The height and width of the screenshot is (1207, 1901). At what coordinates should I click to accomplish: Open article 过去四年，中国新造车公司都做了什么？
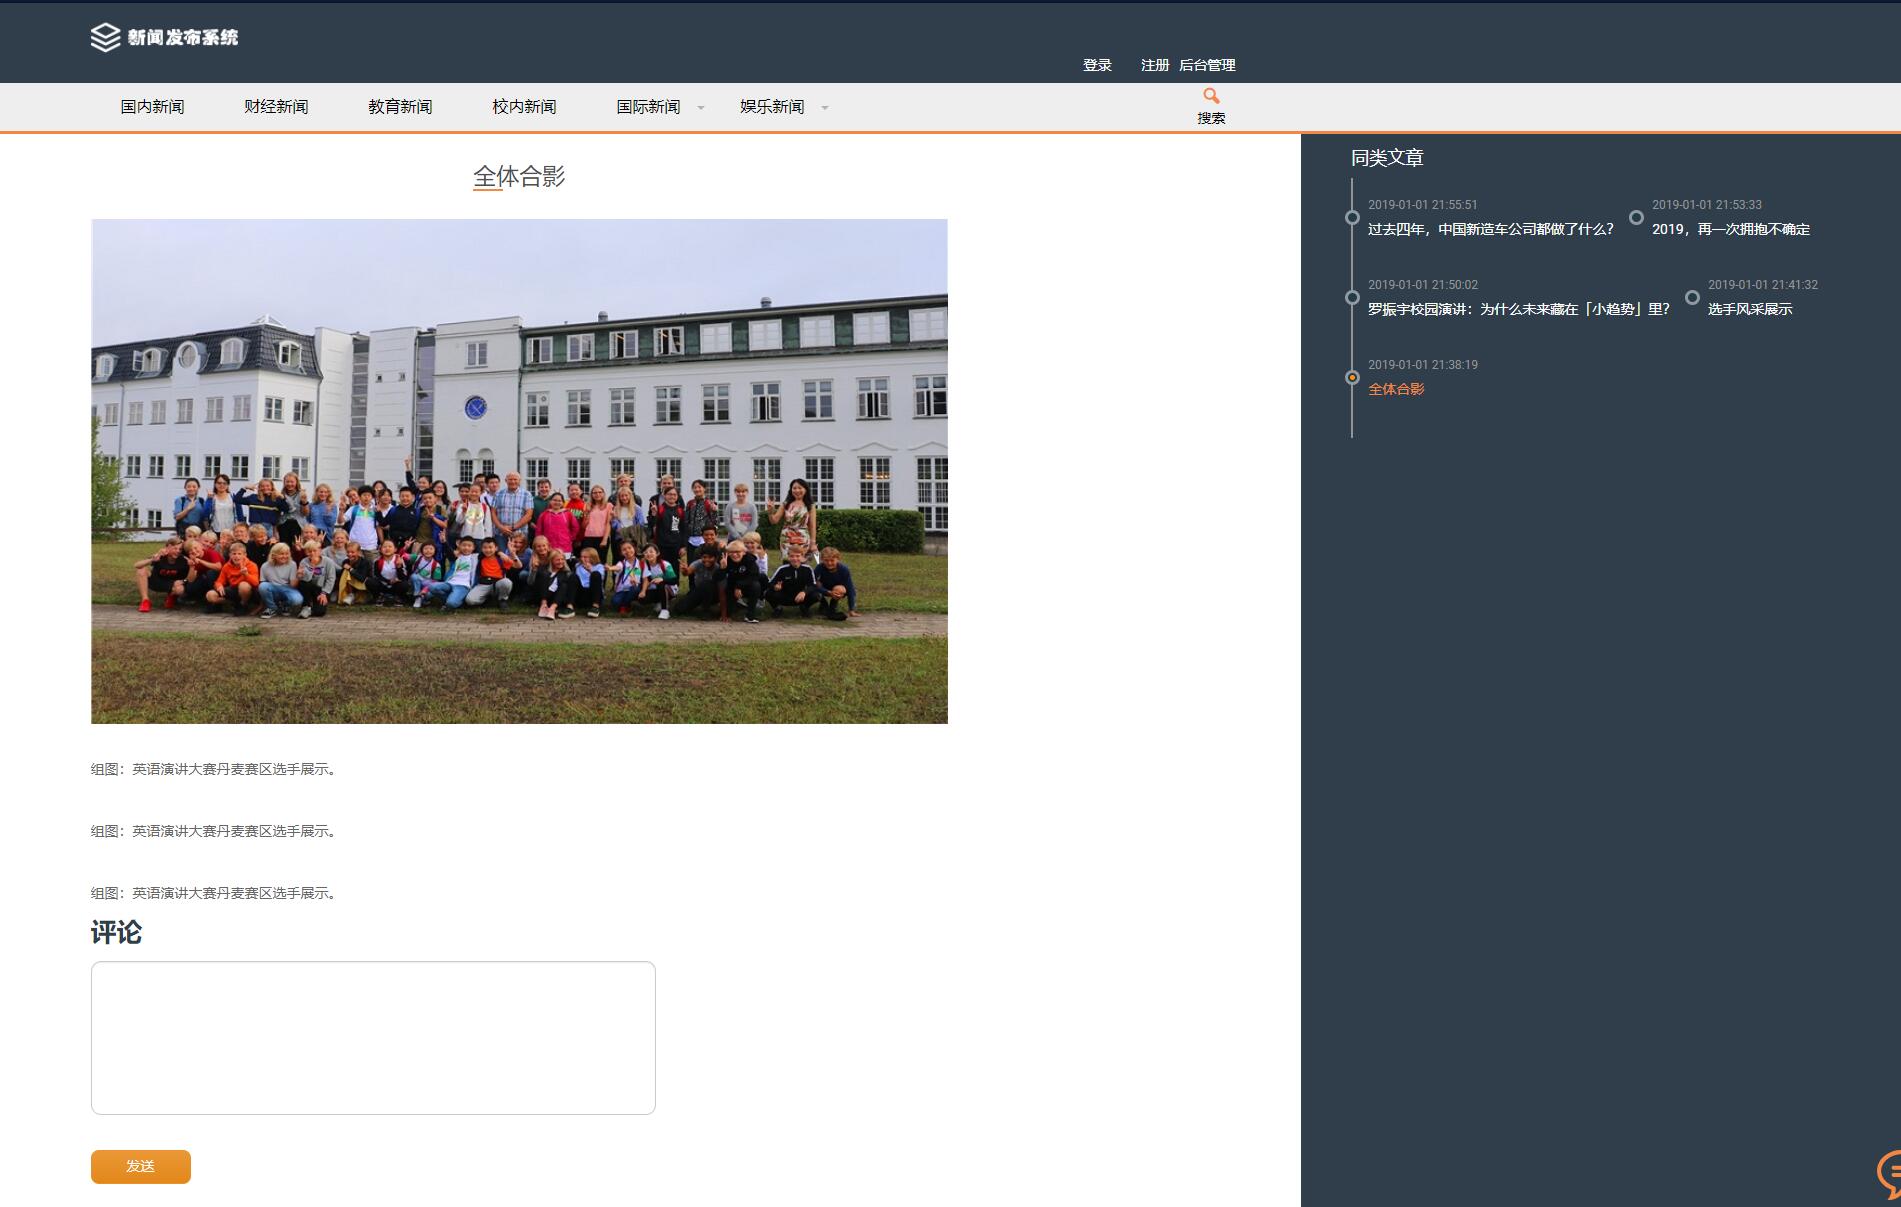coord(1490,229)
